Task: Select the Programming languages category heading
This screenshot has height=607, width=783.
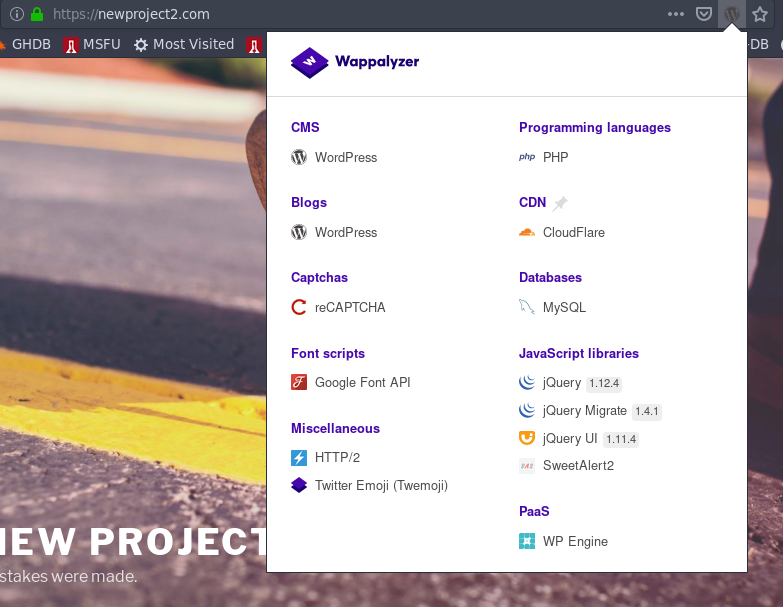Action: [x=595, y=127]
